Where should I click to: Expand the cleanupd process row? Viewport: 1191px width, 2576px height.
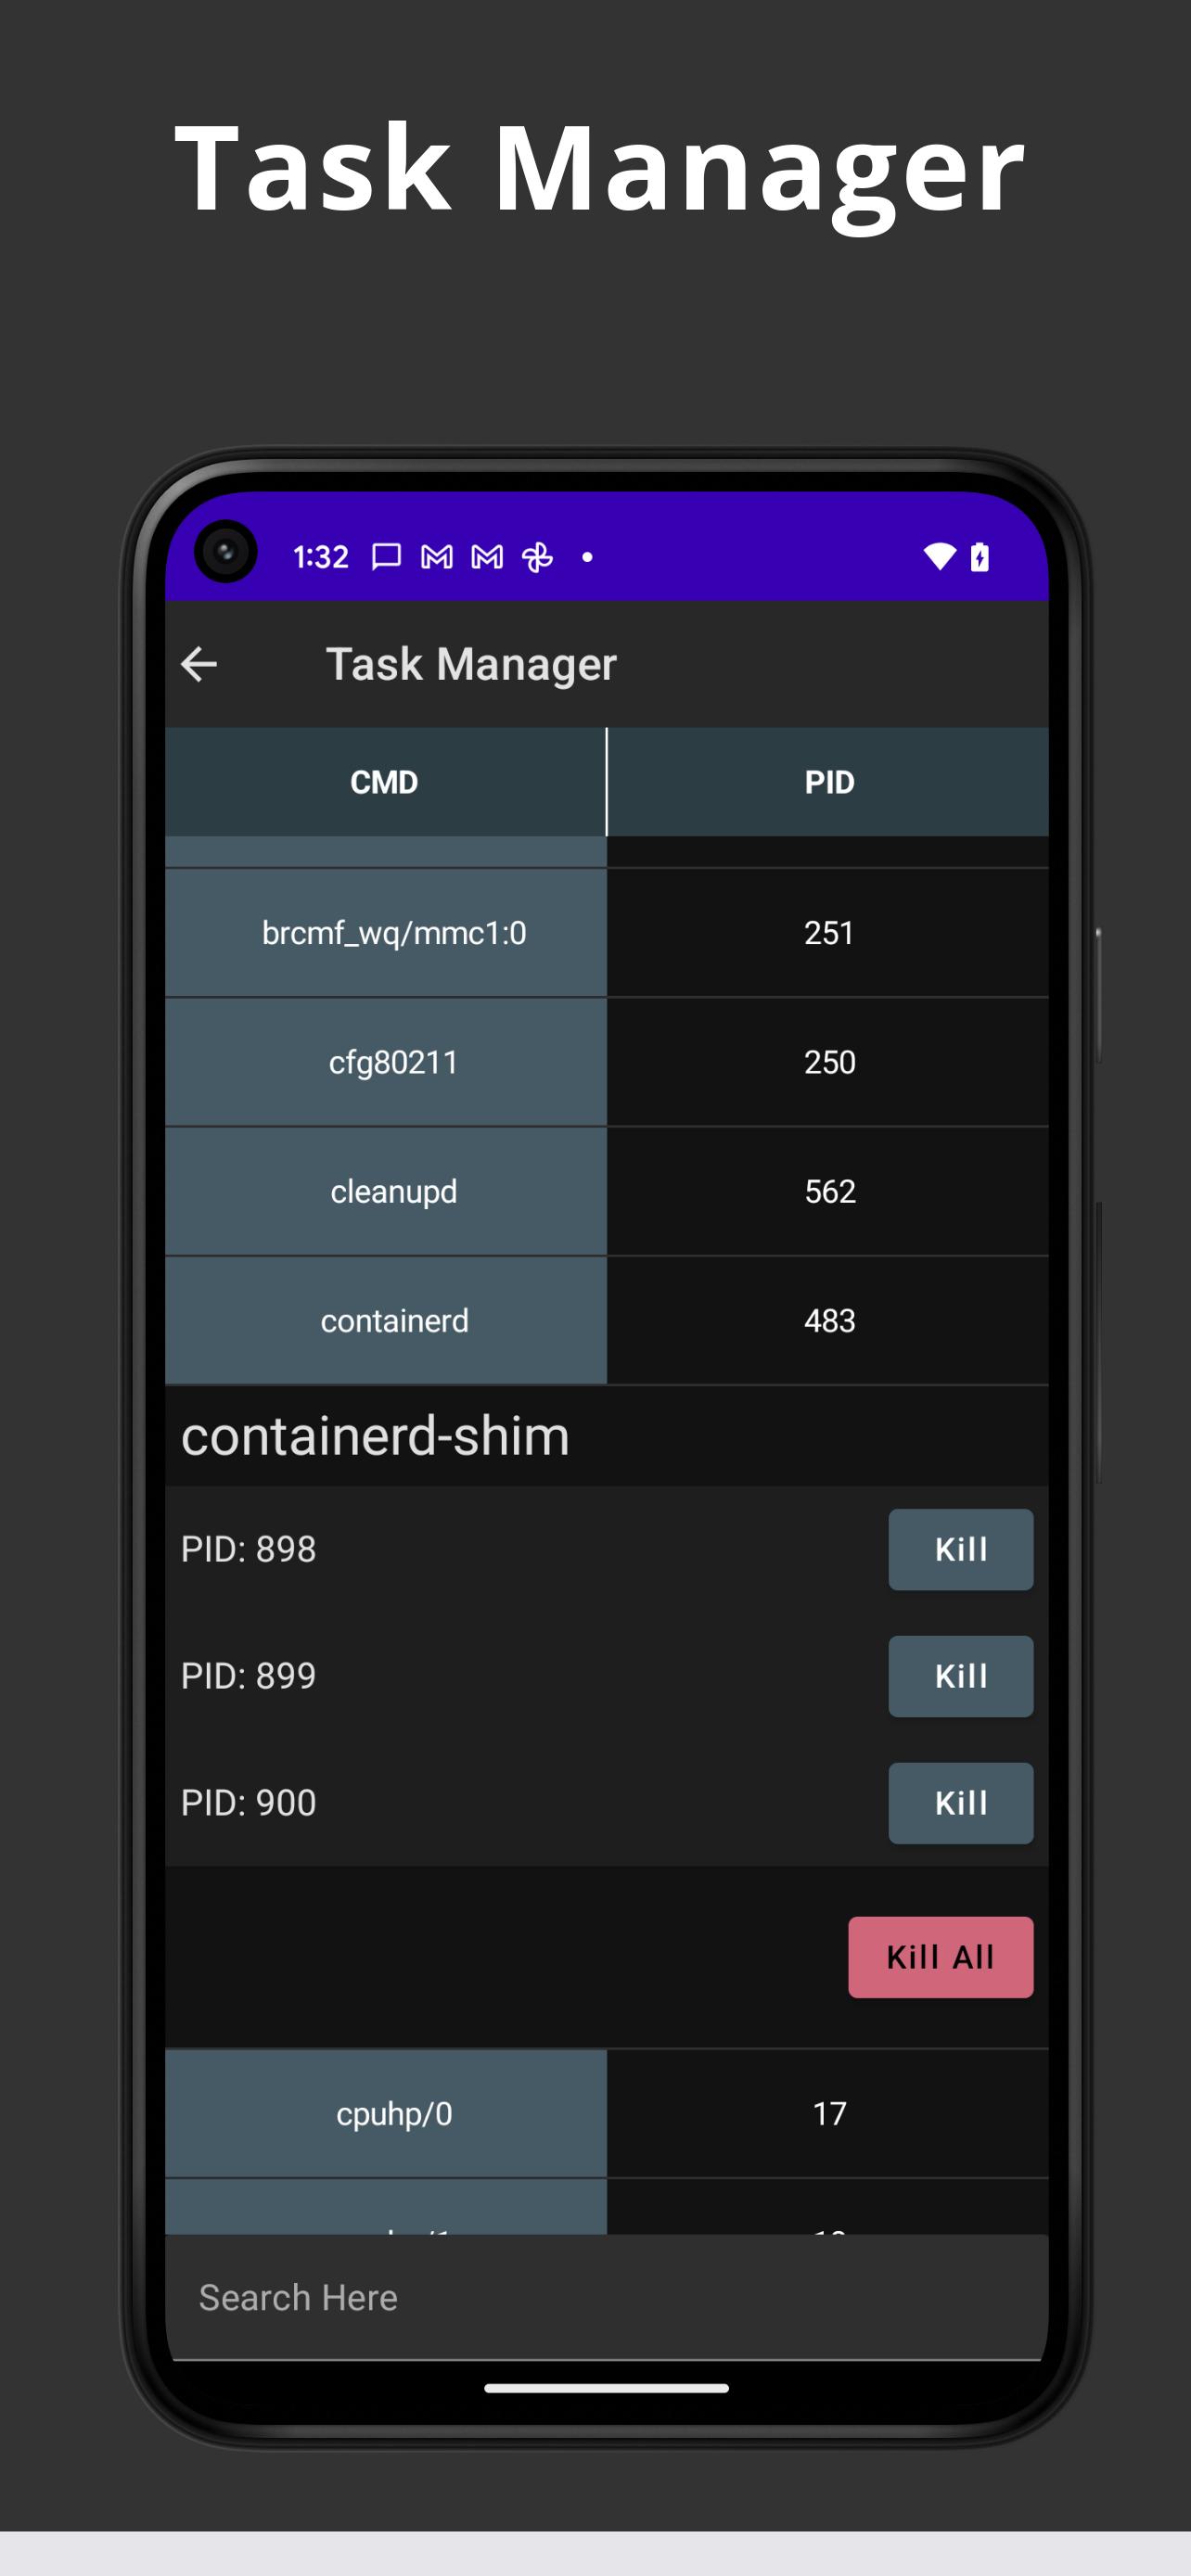click(x=606, y=1192)
